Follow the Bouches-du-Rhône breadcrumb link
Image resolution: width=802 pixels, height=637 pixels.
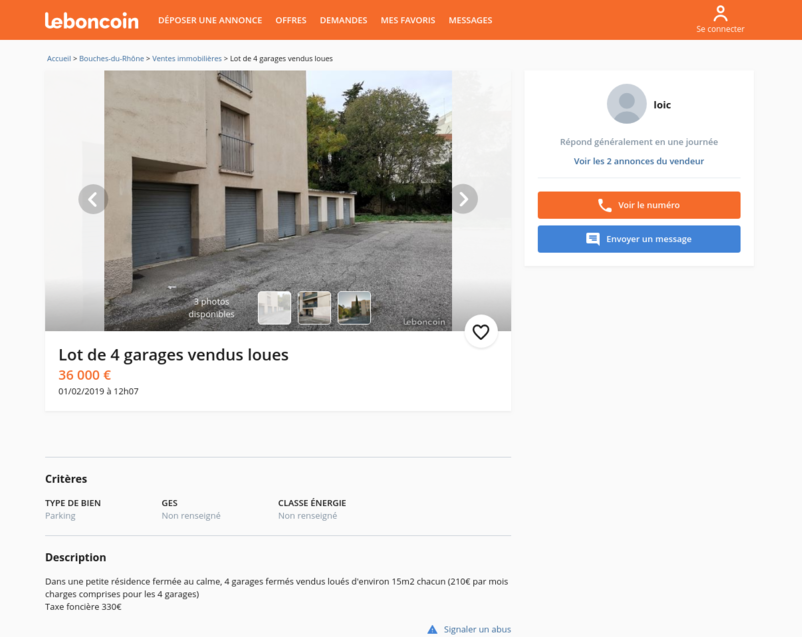[x=112, y=59]
